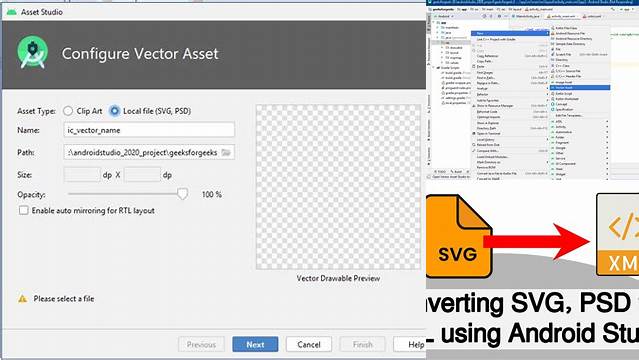Choose the highlighted Vector Asset menu entry
The image size is (639, 360).
tap(580, 88)
